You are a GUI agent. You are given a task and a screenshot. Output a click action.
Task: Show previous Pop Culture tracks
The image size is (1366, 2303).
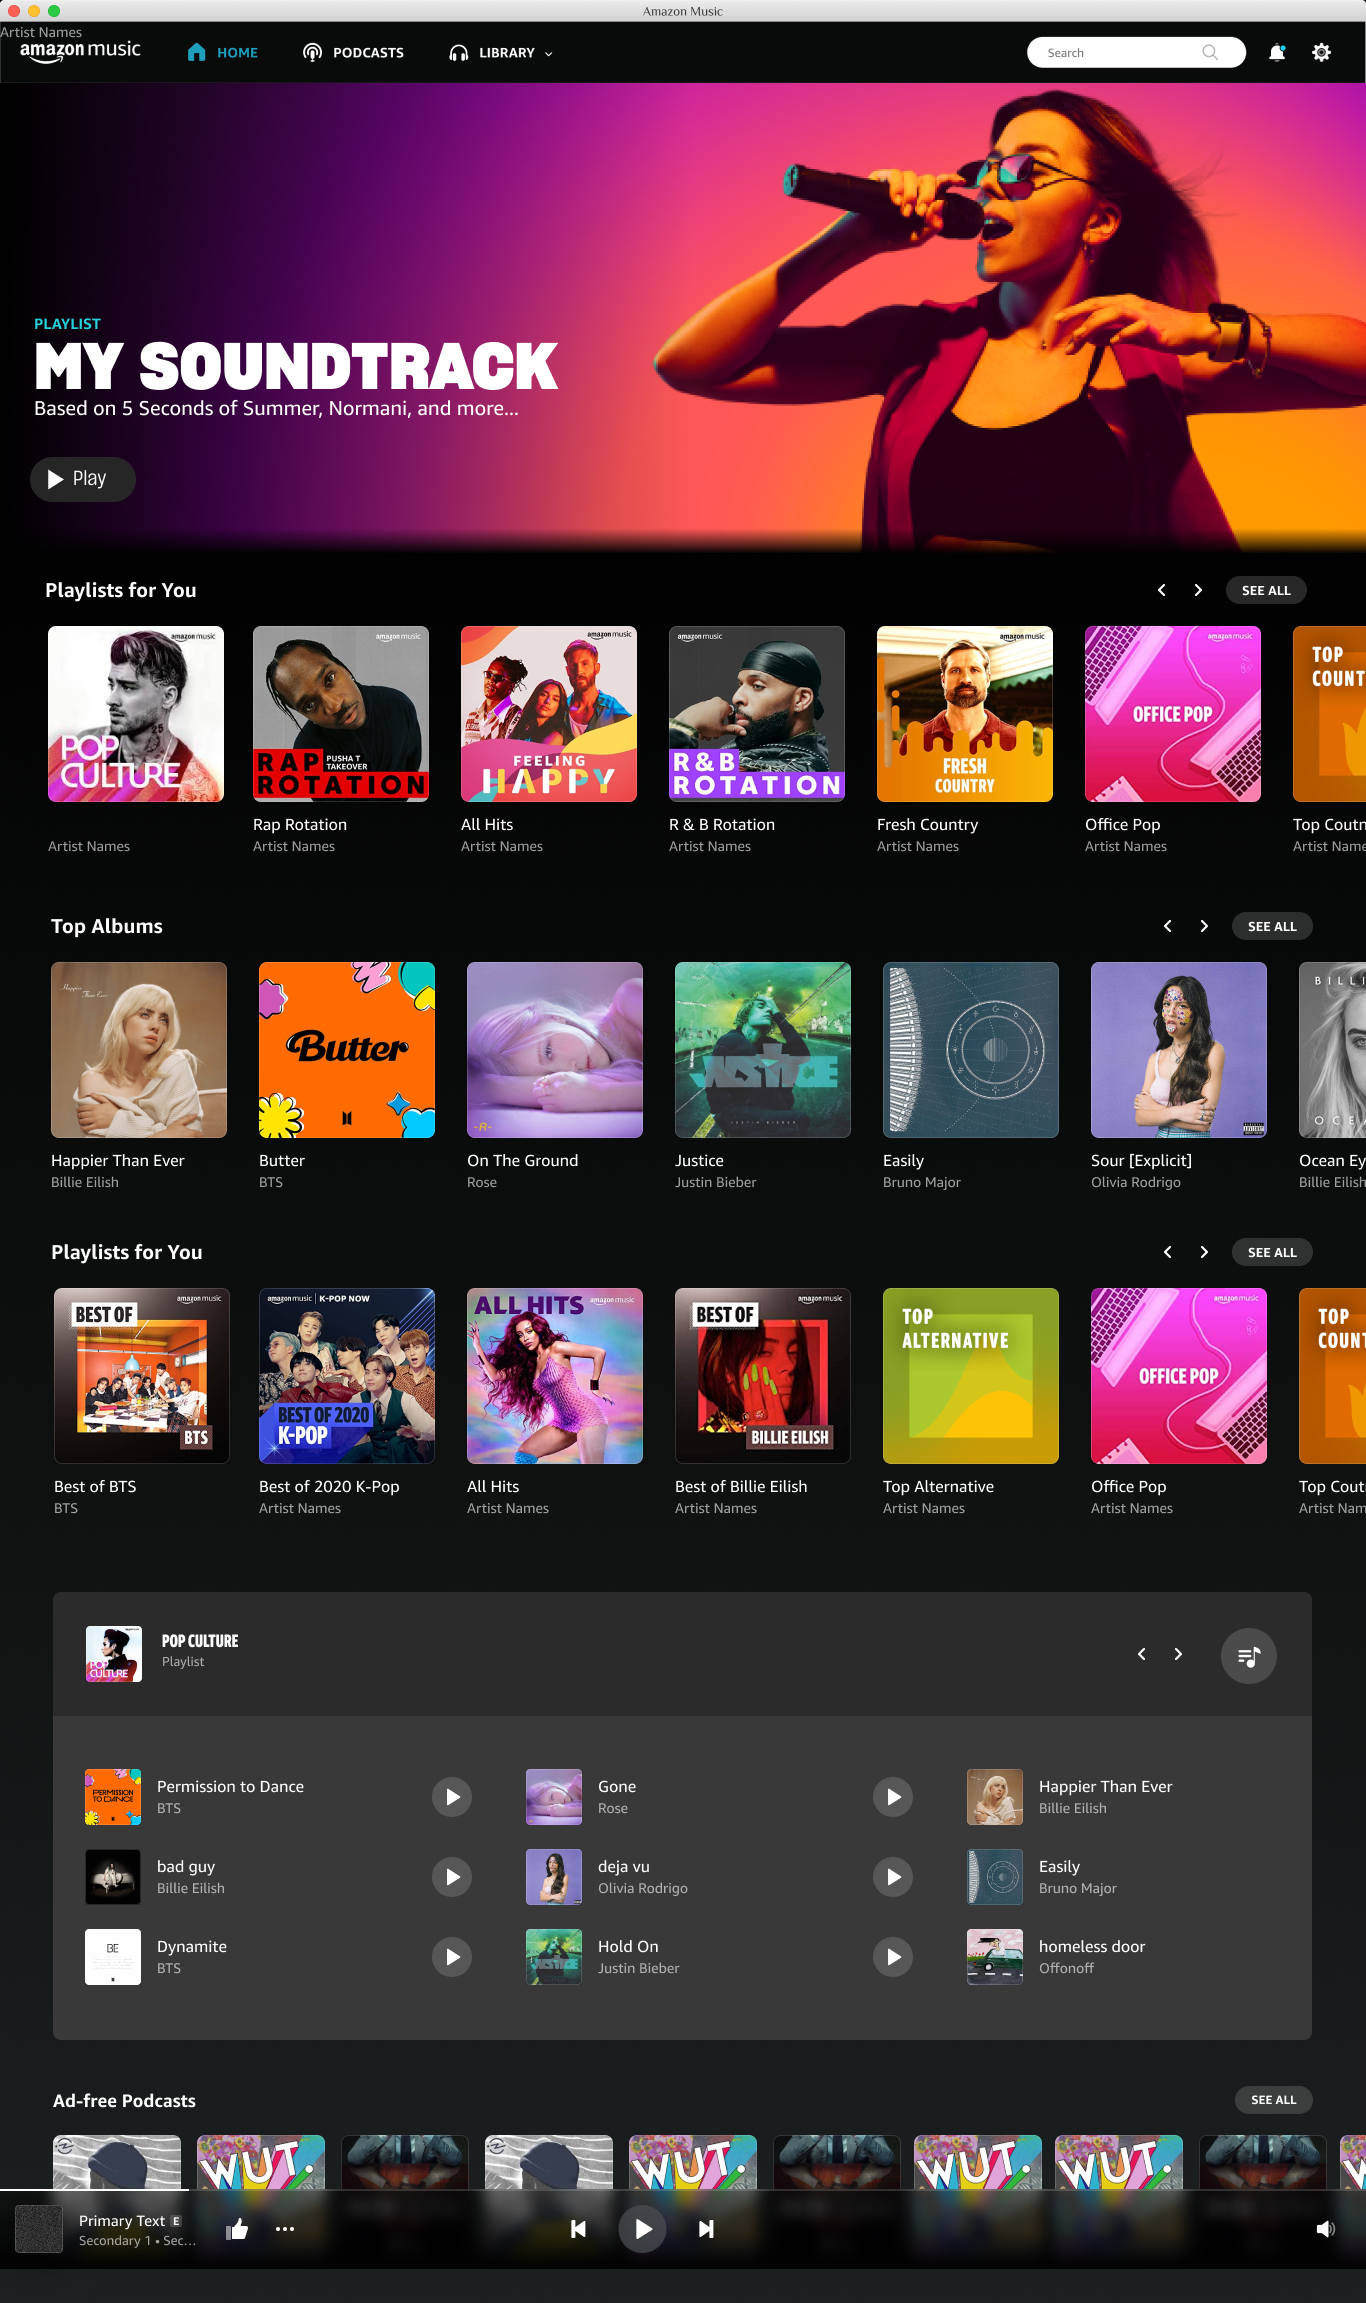pyautogui.click(x=1142, y=1654)
